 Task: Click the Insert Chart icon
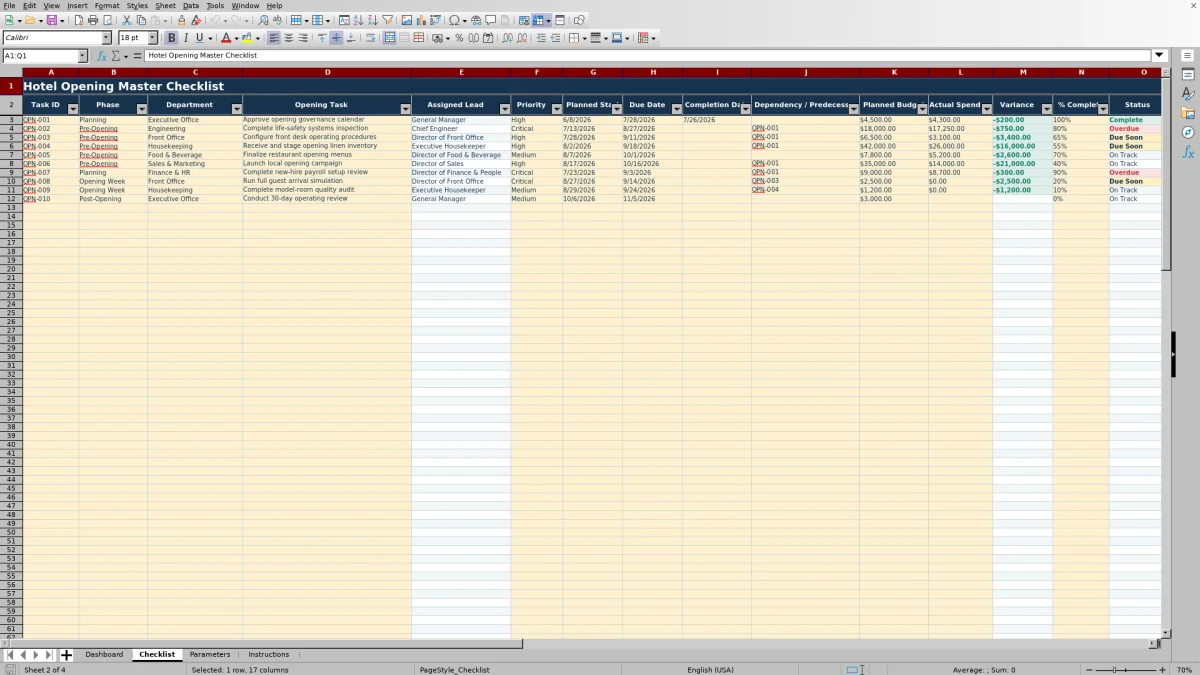[x=420, y=20]
